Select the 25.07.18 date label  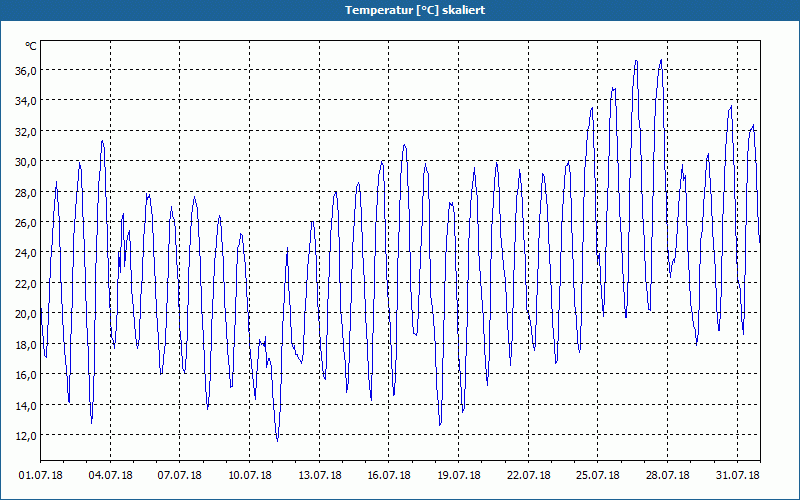598,476
